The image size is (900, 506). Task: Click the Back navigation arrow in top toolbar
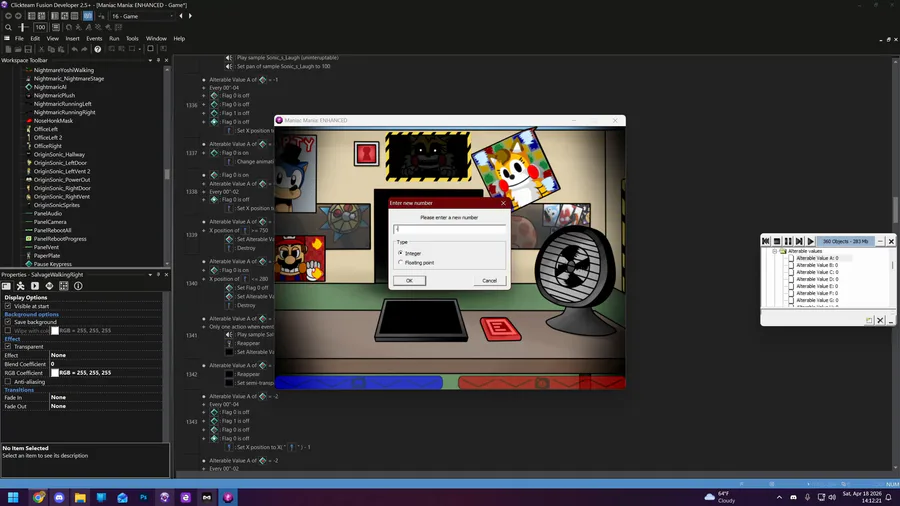click(x=8, y=16)
